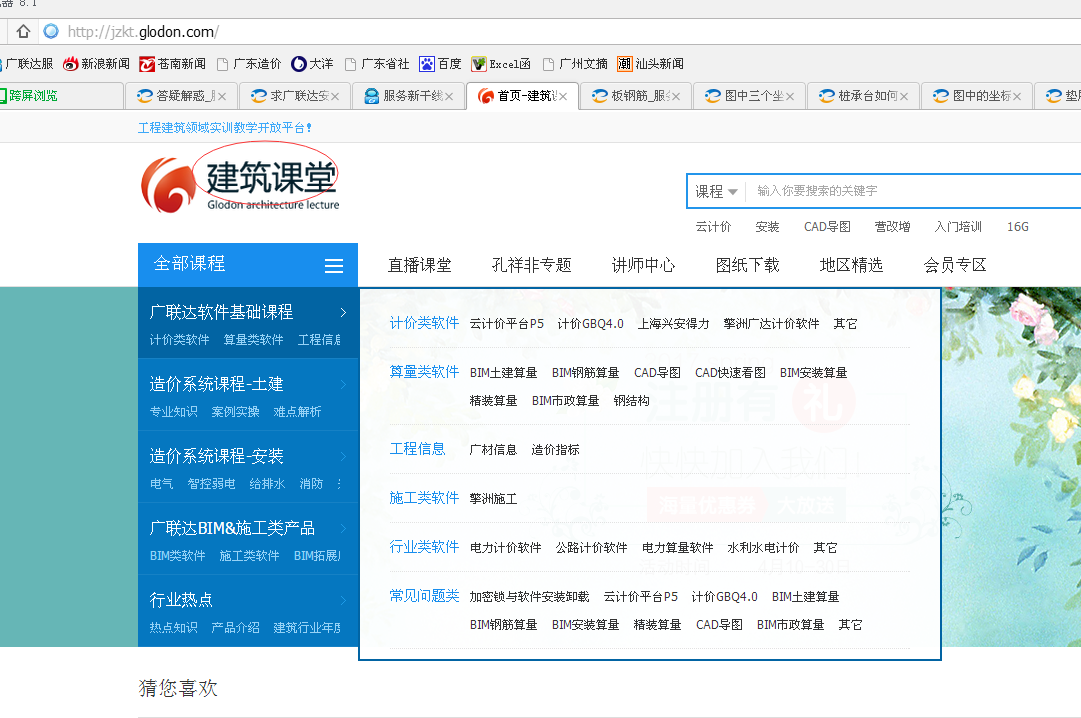1081x718 pixels.
Task: Close the 服务新干线 tab
Action: pyautogui.click(x=449, y=97)
